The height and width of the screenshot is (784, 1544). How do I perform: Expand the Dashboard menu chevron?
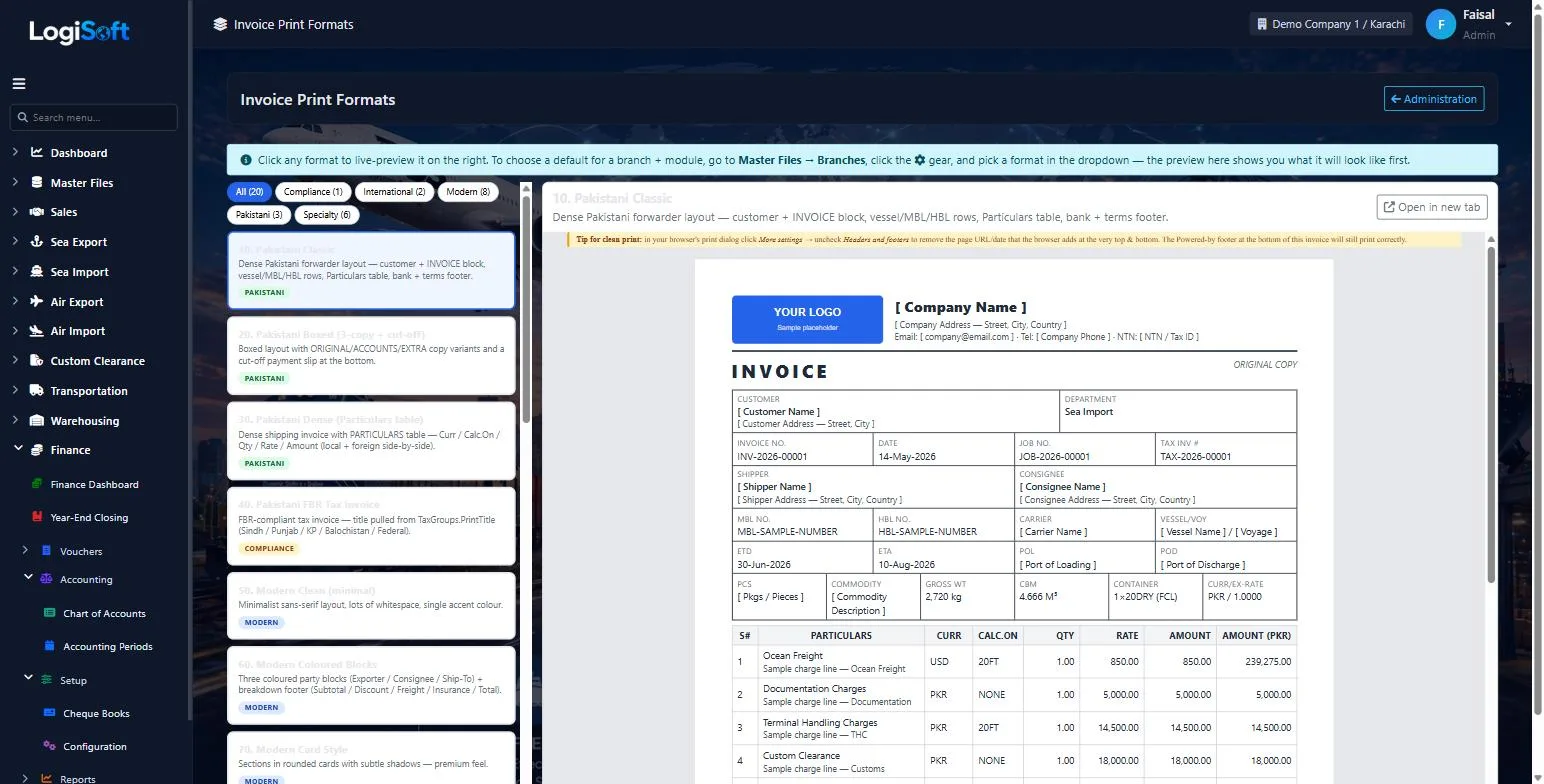pyautogui.click(x=15, y=153)
